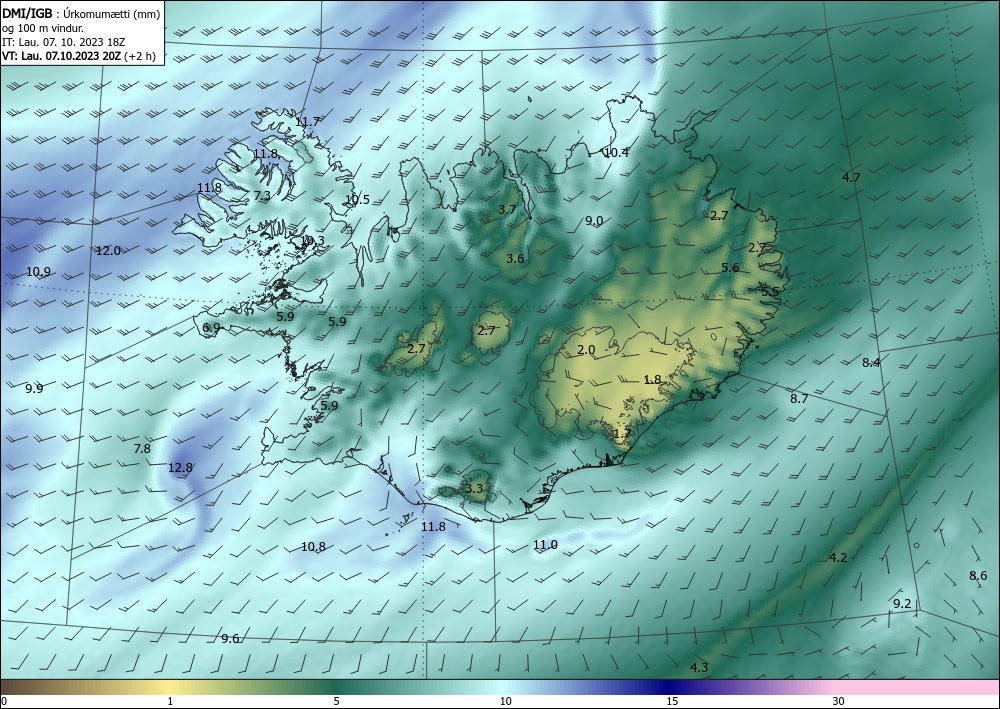This screenshot has width=1000, height=709.
Task: Click the 9.6 value near the bottom edge
Action: pyautogui.click(x=230, y=638)
